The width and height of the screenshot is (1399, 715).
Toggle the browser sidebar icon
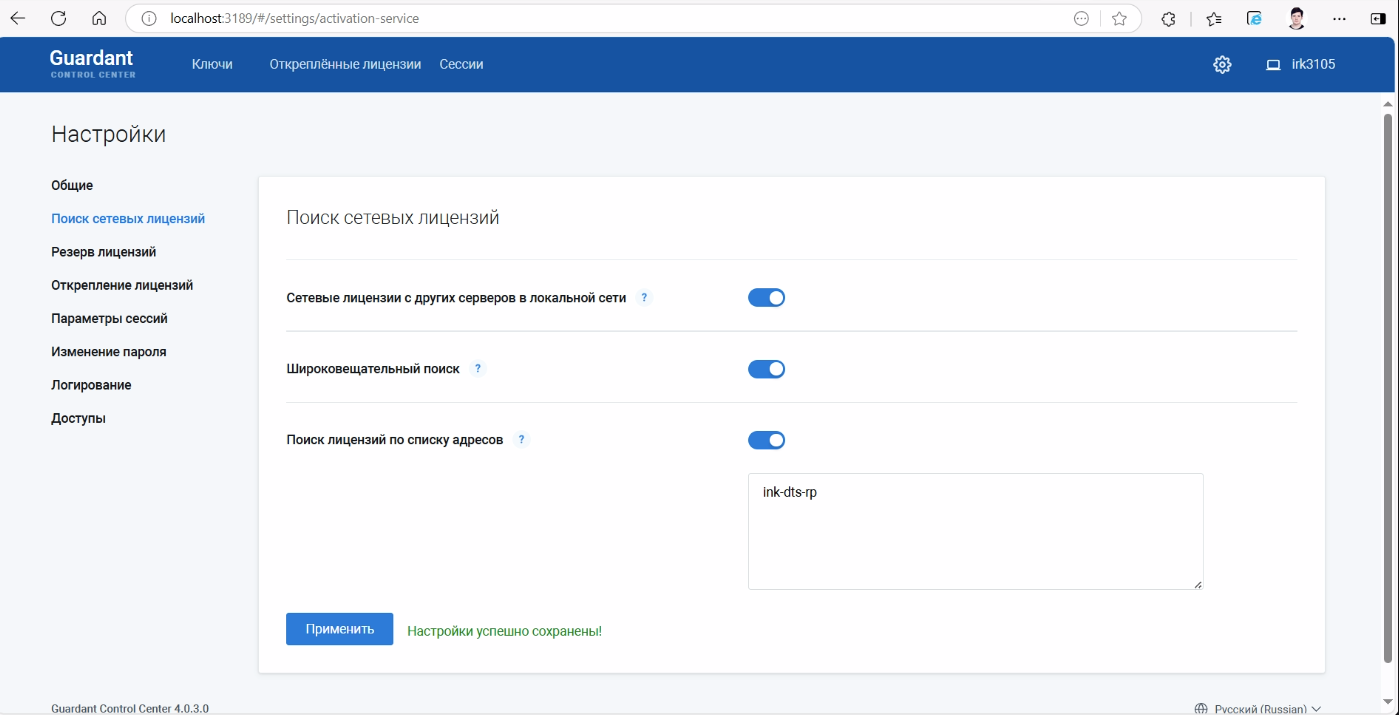click(x=1378, y=18)
